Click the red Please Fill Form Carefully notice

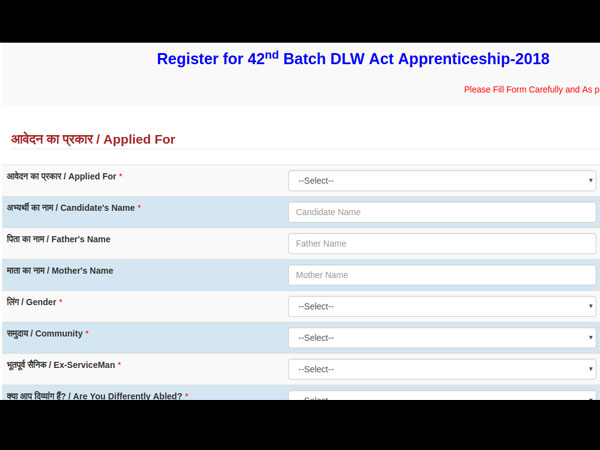pyautogui.click(x=532, y=90)
